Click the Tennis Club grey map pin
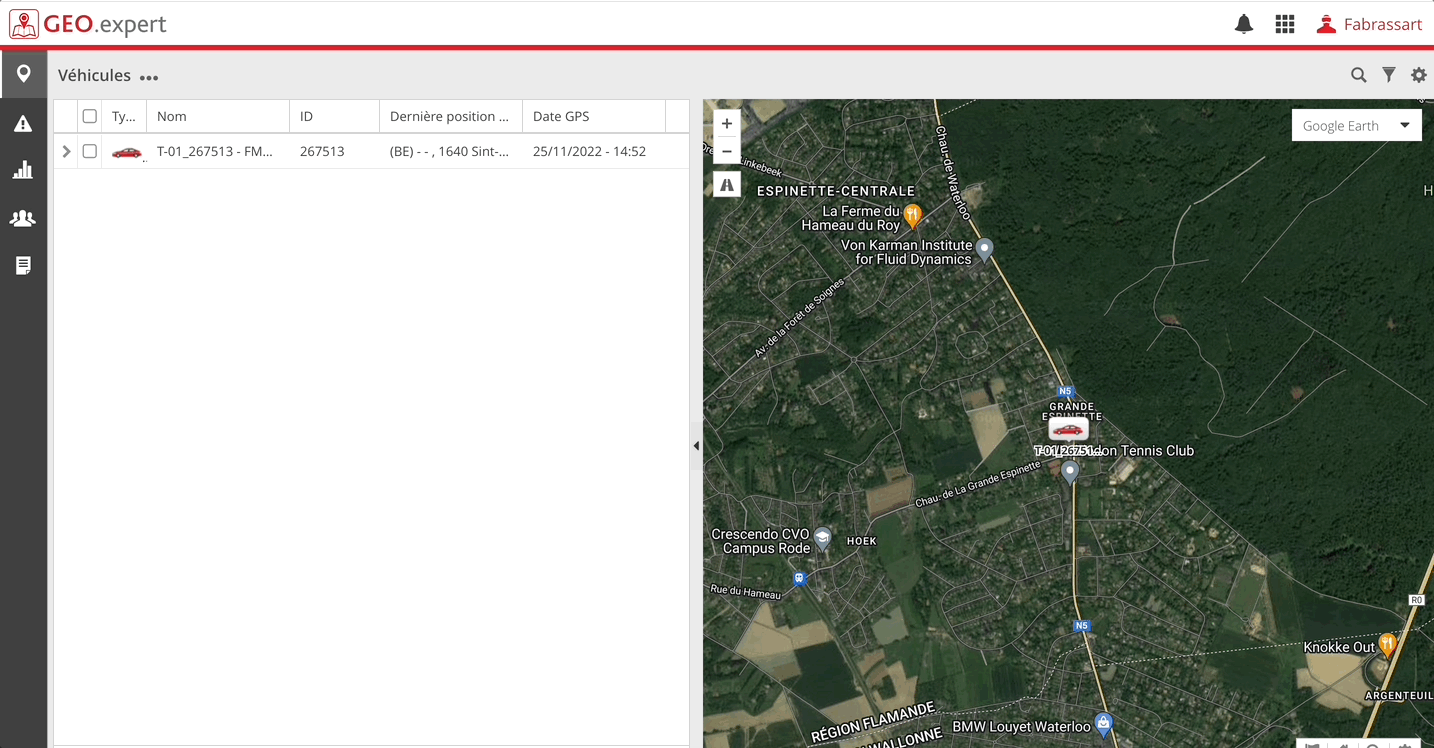 [x=1070, y=472]
